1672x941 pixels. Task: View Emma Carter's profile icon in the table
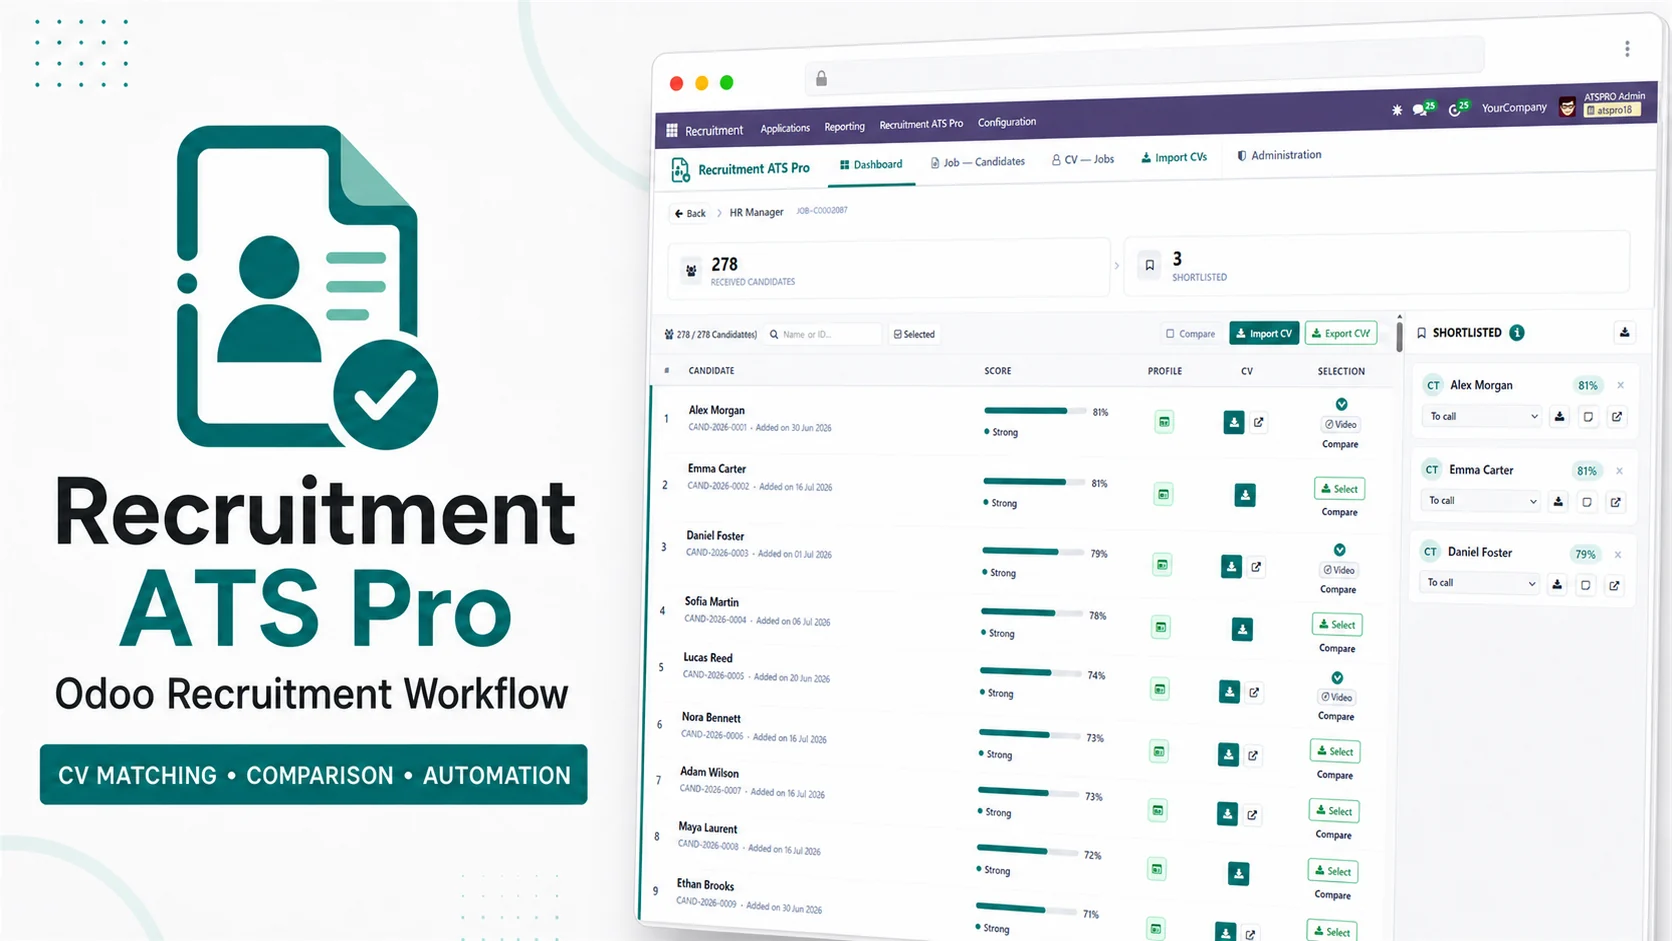click(1164, 494)
